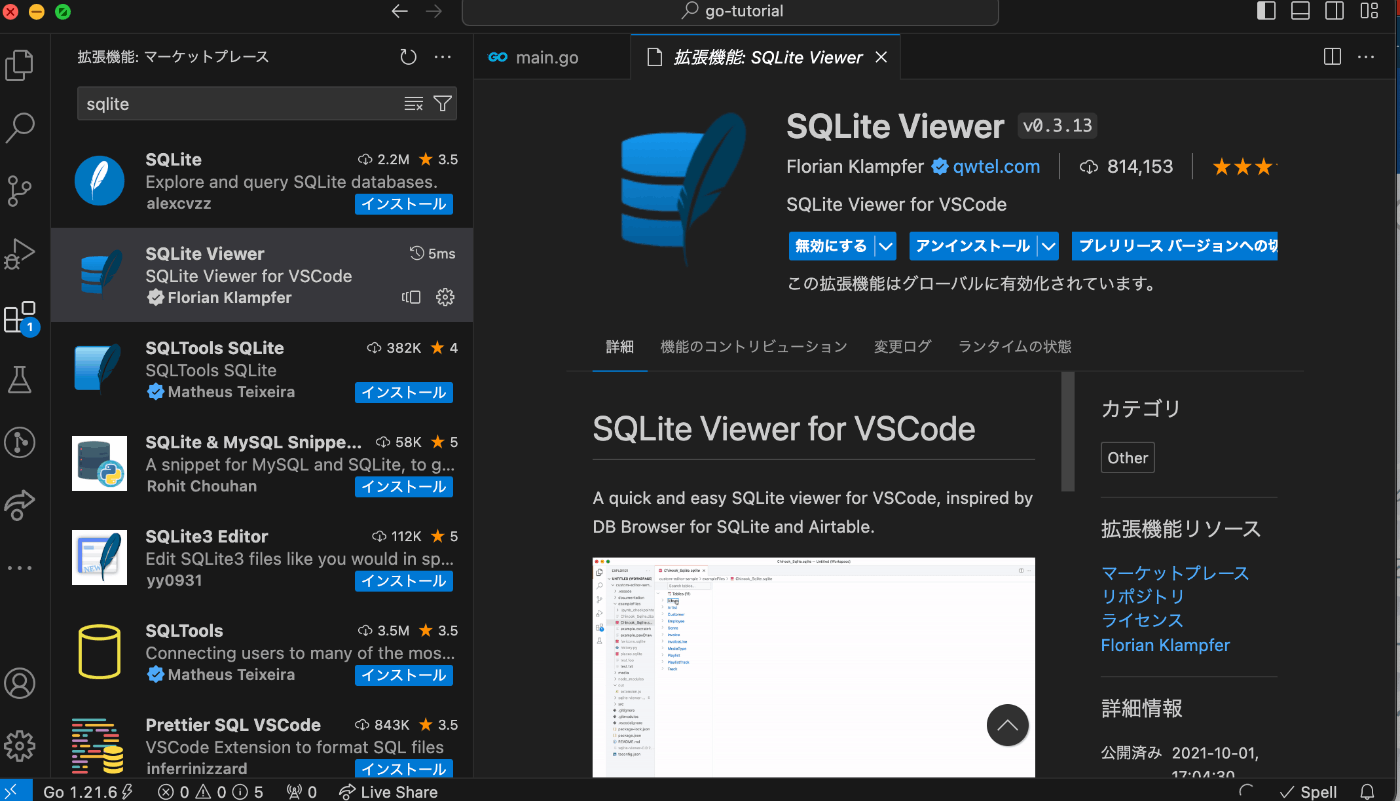
Task: Select SQLite Viewer in the extension list
Action: [262, 275]
